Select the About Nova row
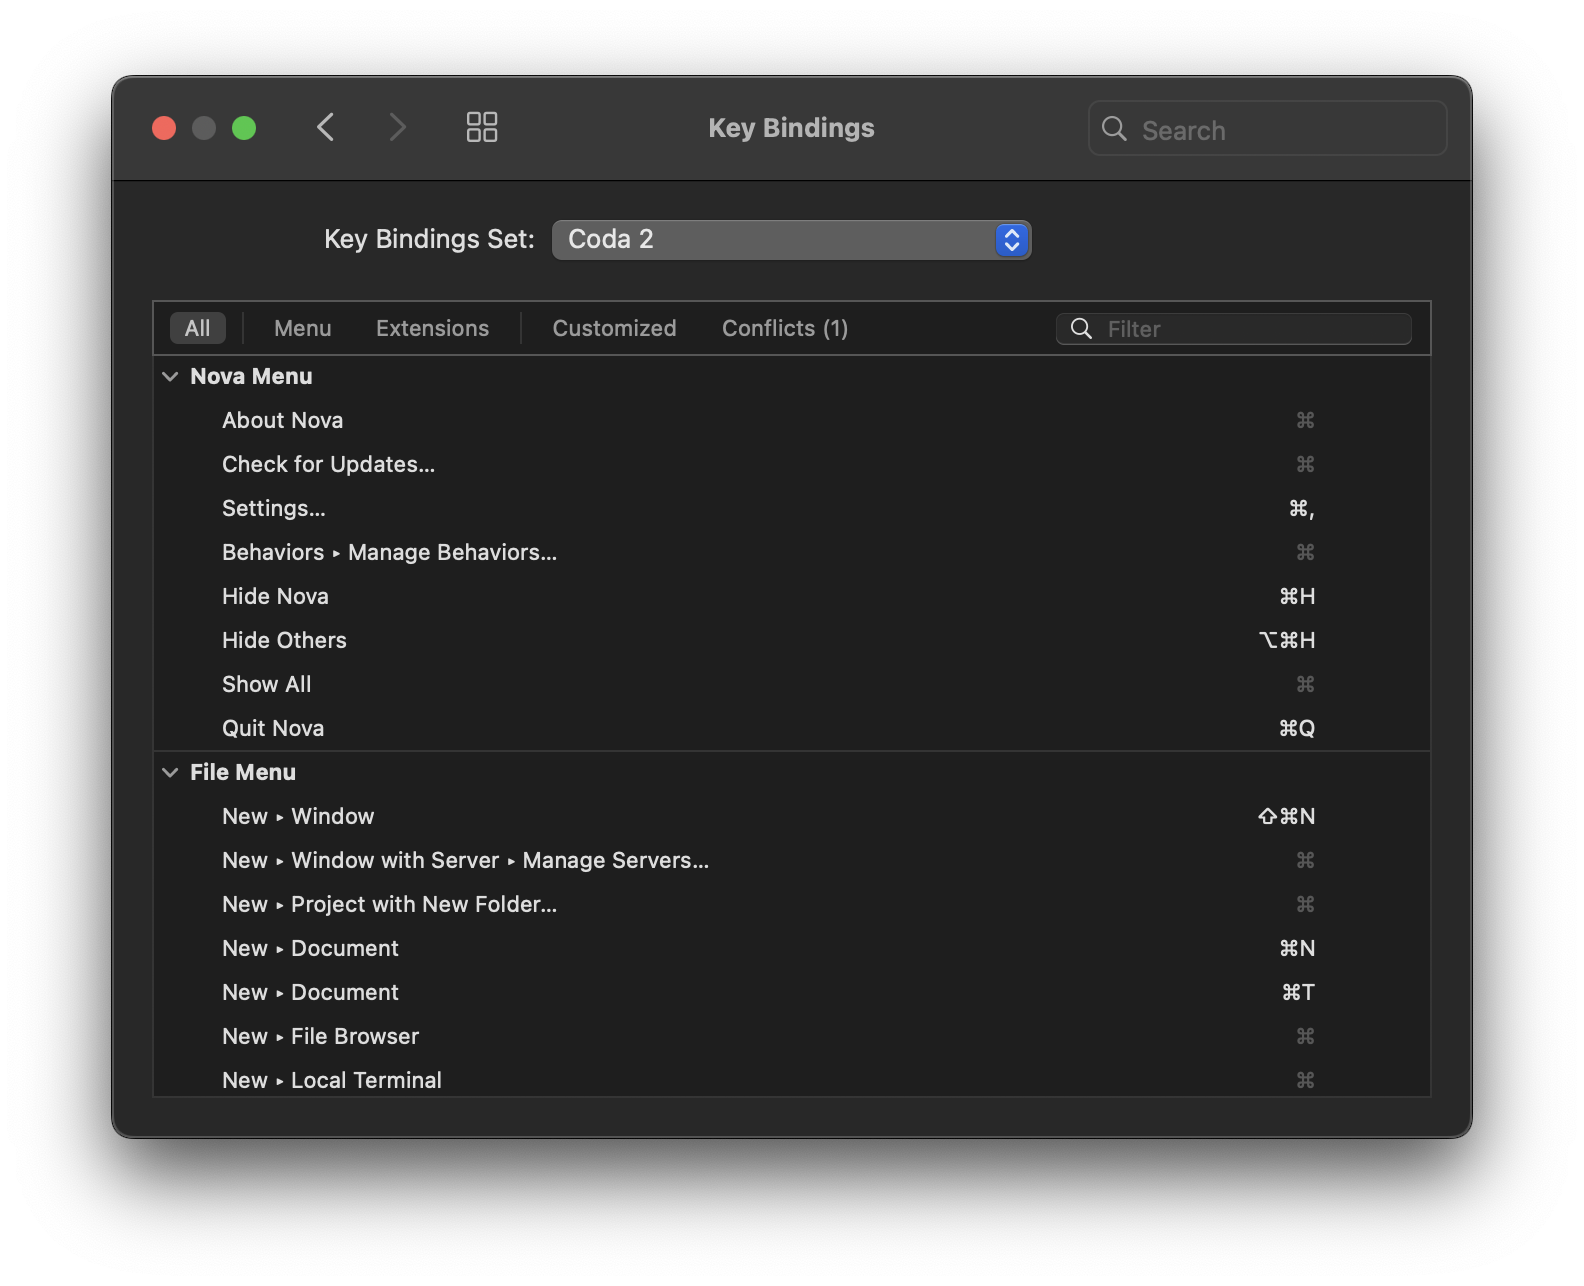 click(791, 420)
